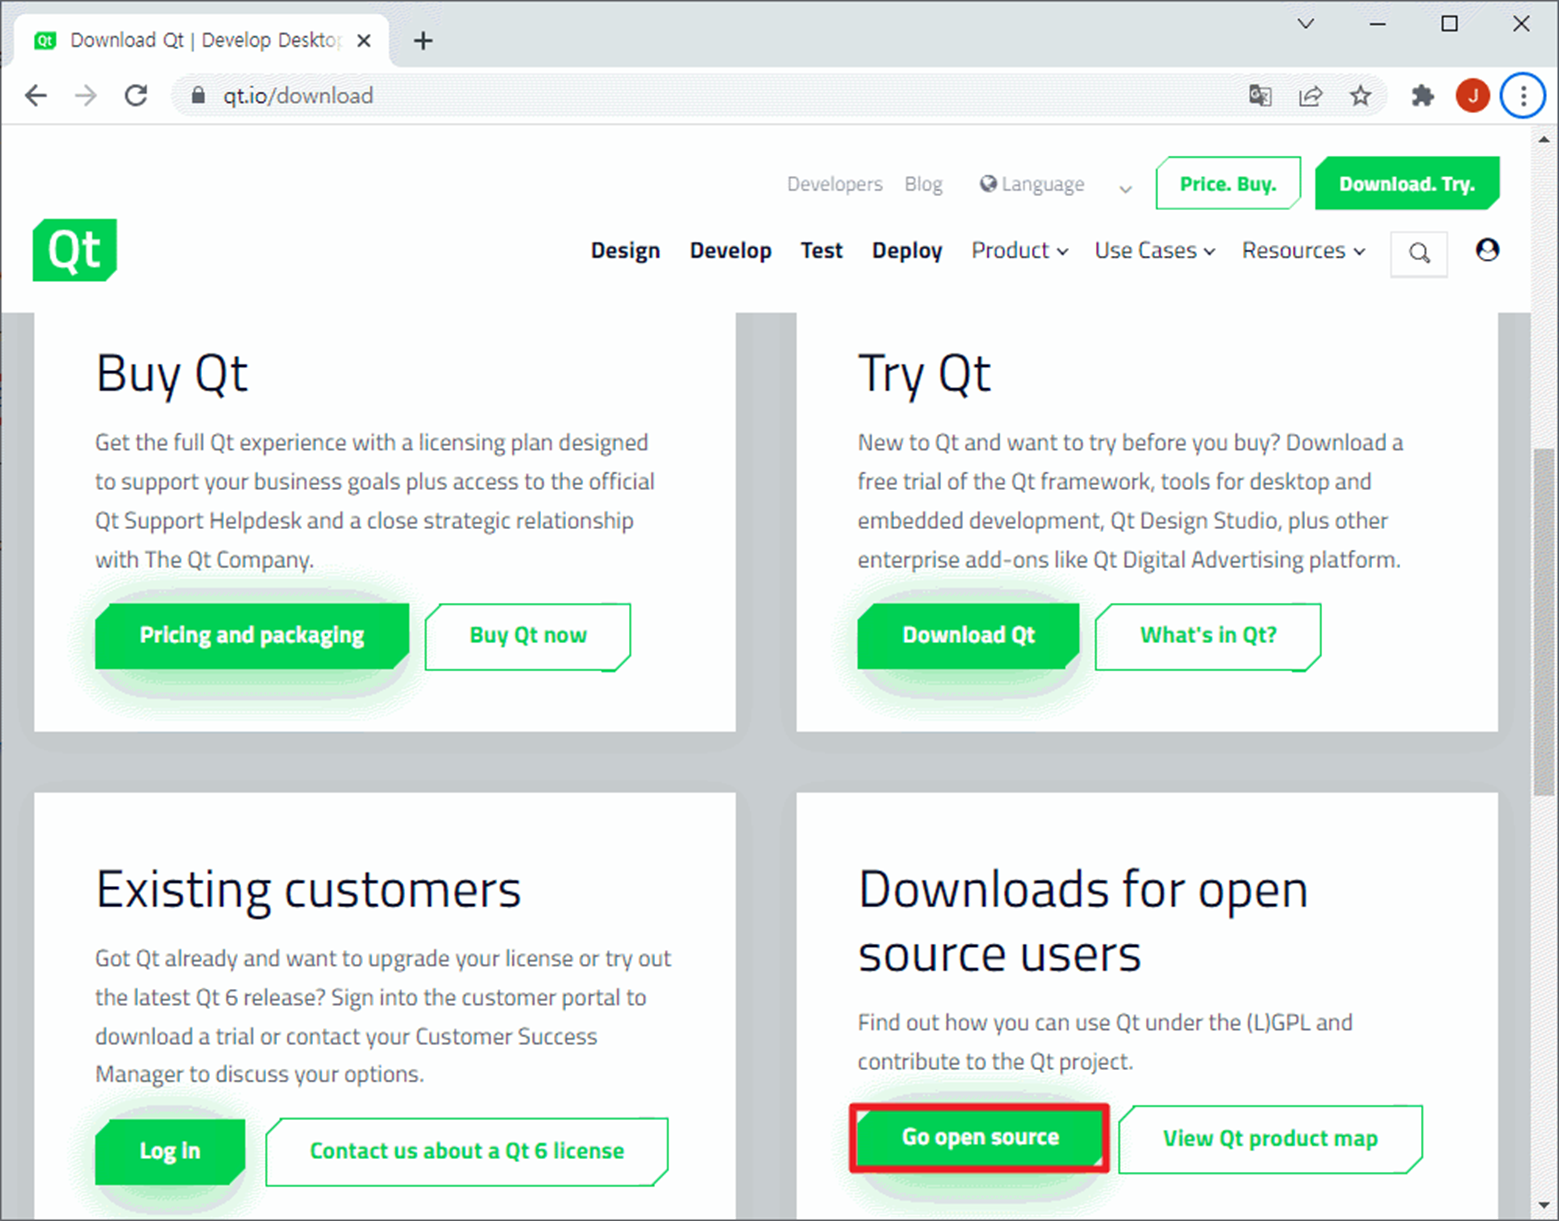
Task: Click the Try Qt heading
Action: (x=924, y=374)
